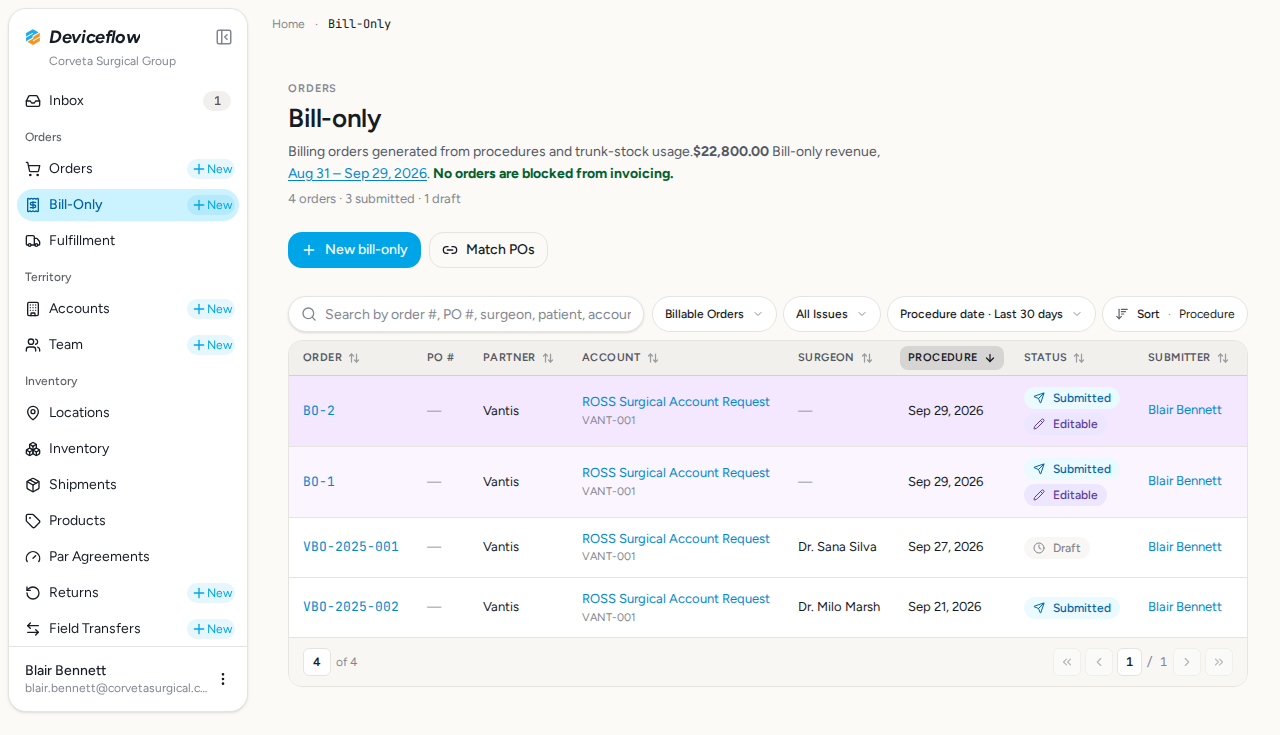Viewport: 1280px width, 735px height.
Task: Open the Aug 31 – Sep 29, 2026 date link
Action: coord(358,174)
